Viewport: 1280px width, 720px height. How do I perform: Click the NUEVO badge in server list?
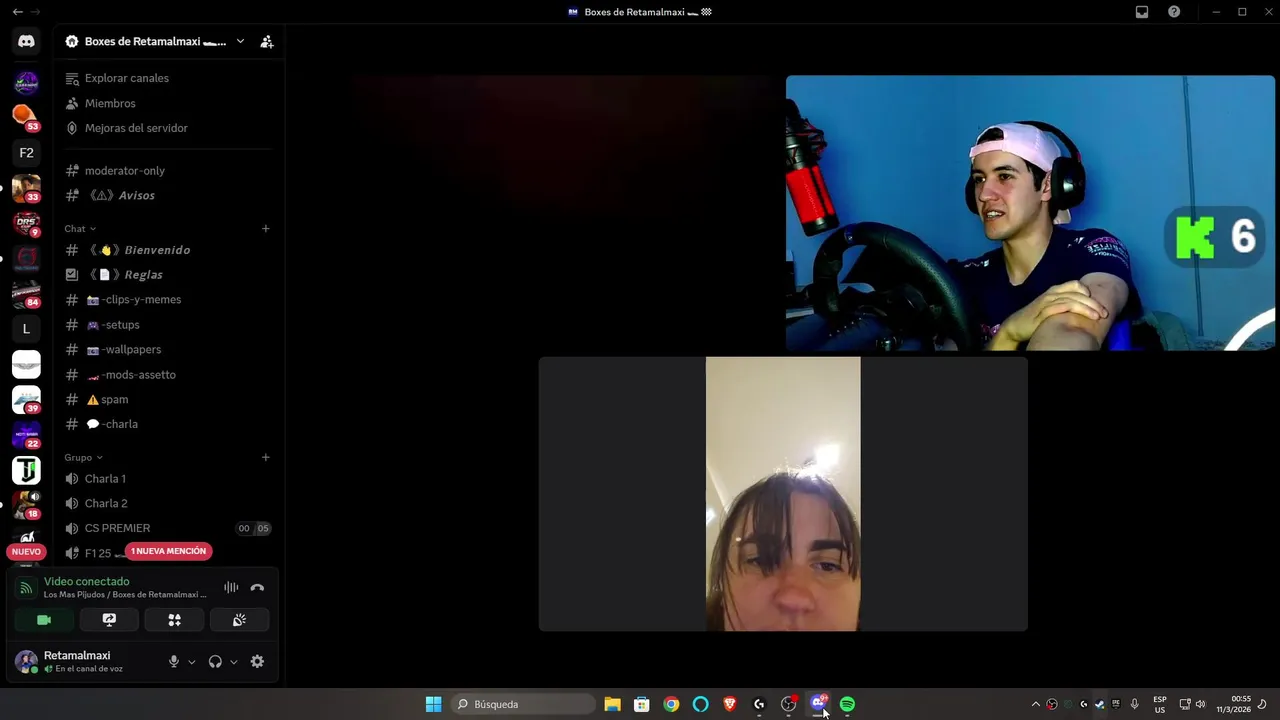point(26,552)
